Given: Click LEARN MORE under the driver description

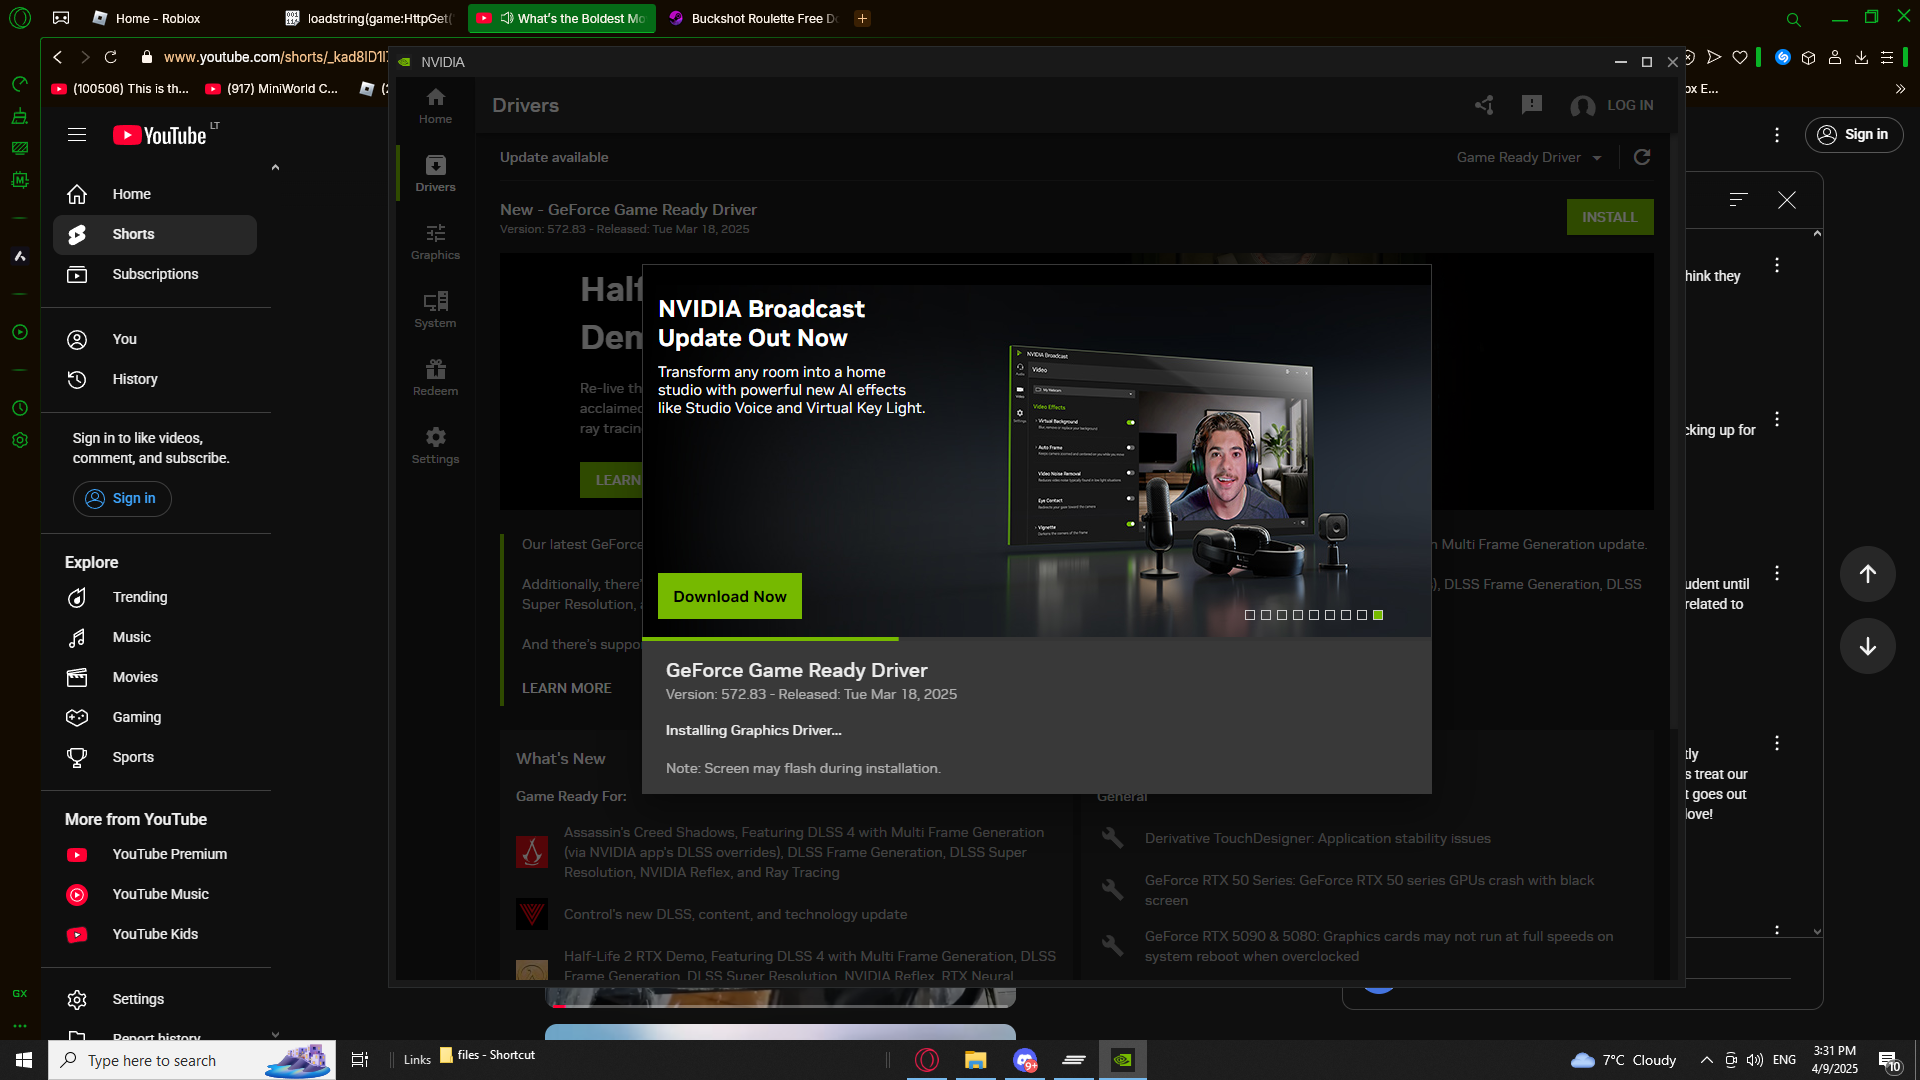Looking at the screenshot, I should coord(566,688).
